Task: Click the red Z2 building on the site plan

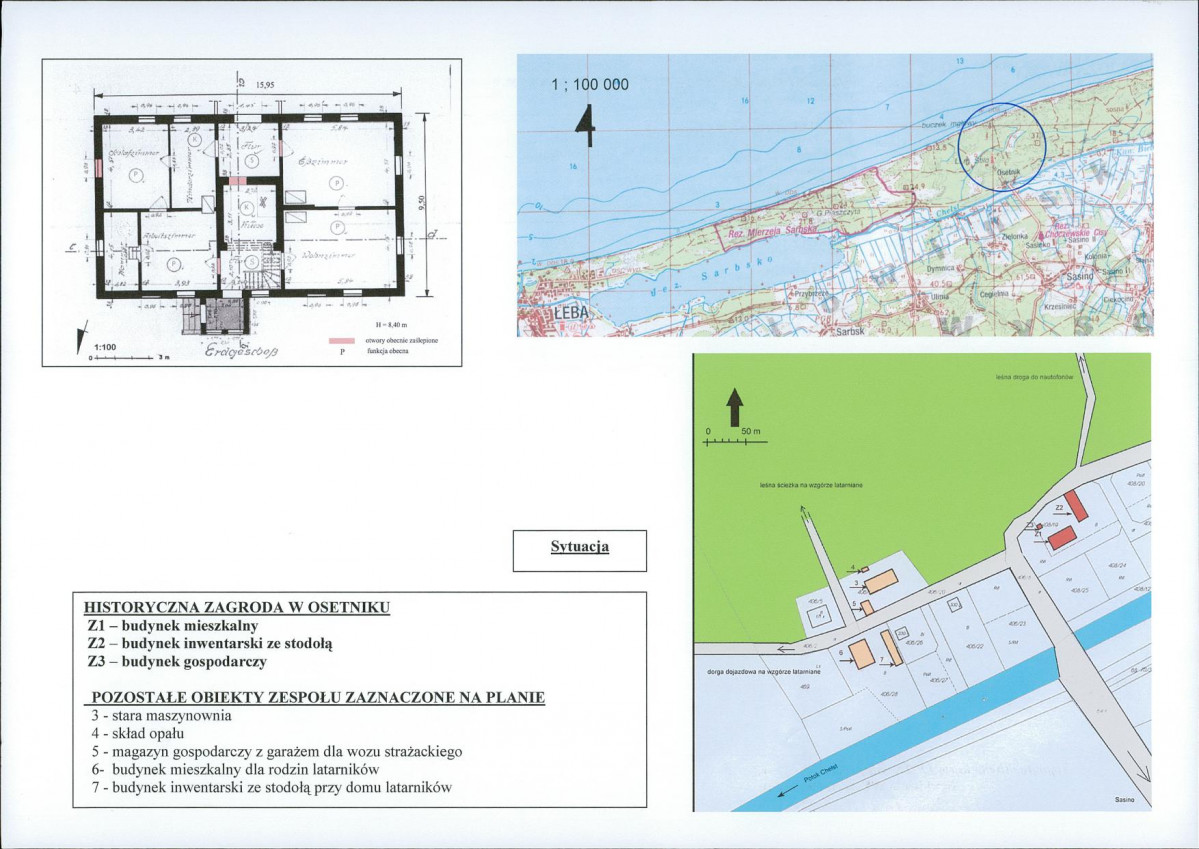Action: point(1077,506)
